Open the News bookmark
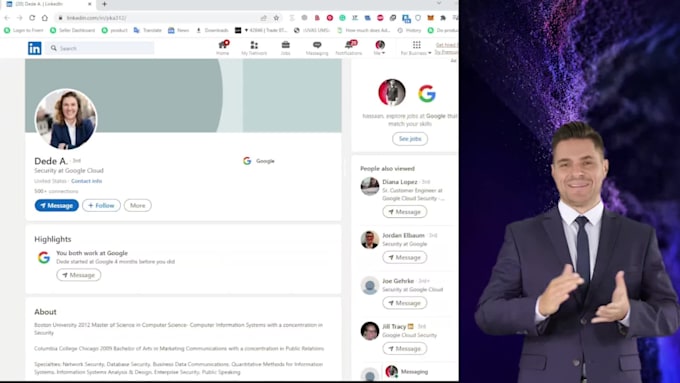This screenshot has height=383, width=680. (x=179, y=30)
